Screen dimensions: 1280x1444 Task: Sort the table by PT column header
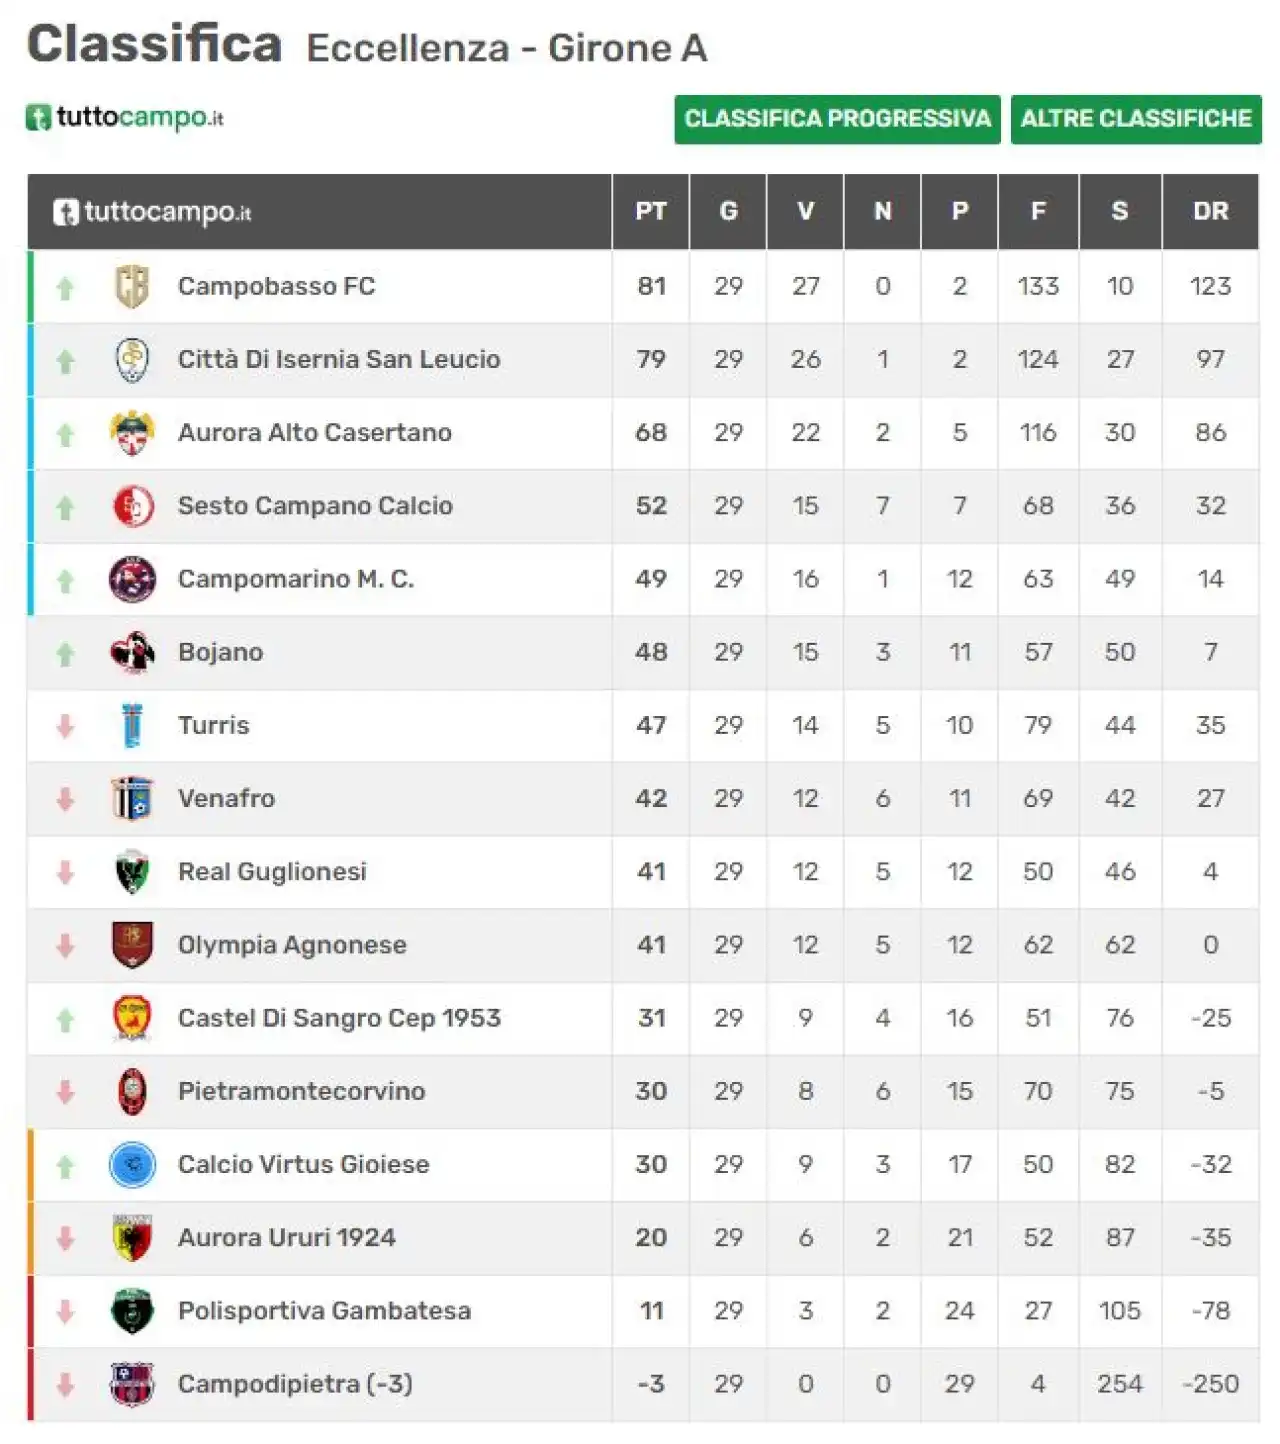[x=651, y=211]
